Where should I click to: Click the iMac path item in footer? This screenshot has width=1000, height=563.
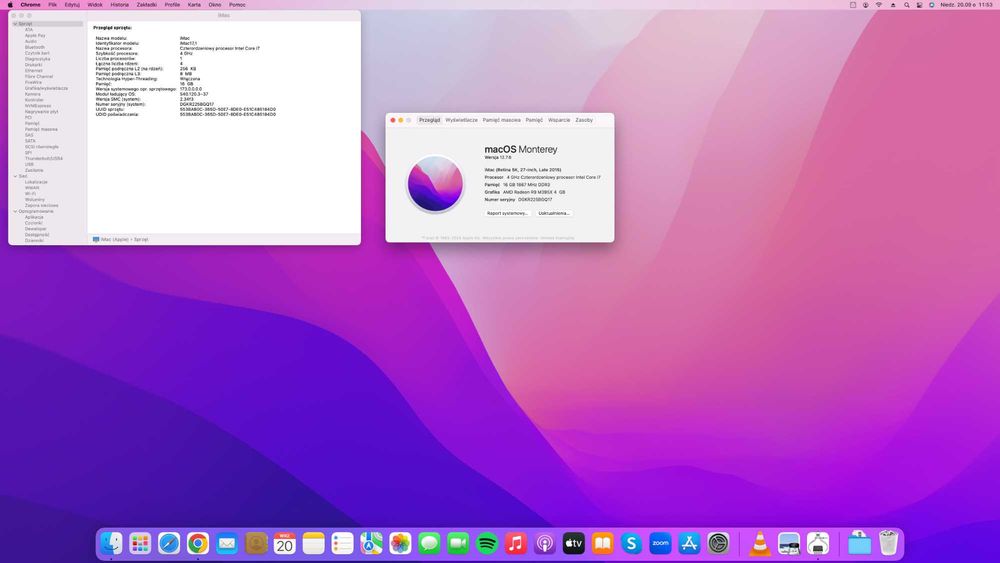tap(112, 239)
